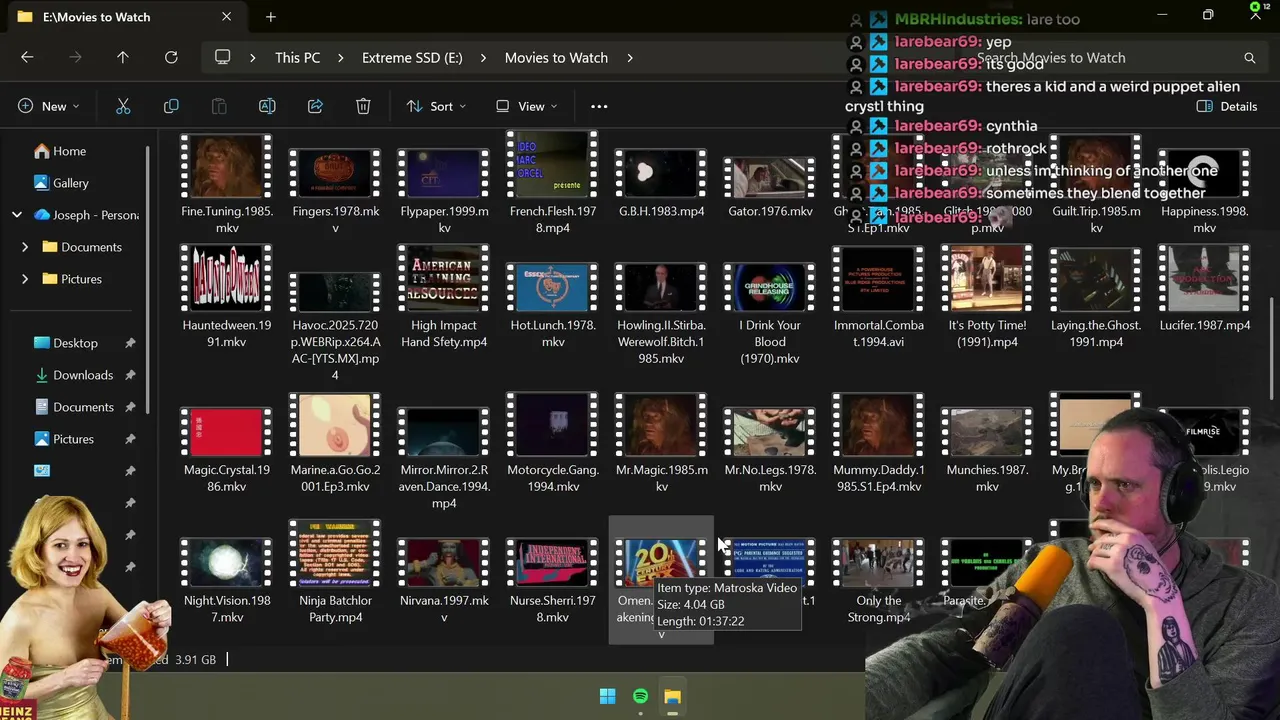Select Hauntedween.1991.mkv file

pos(227,298)
